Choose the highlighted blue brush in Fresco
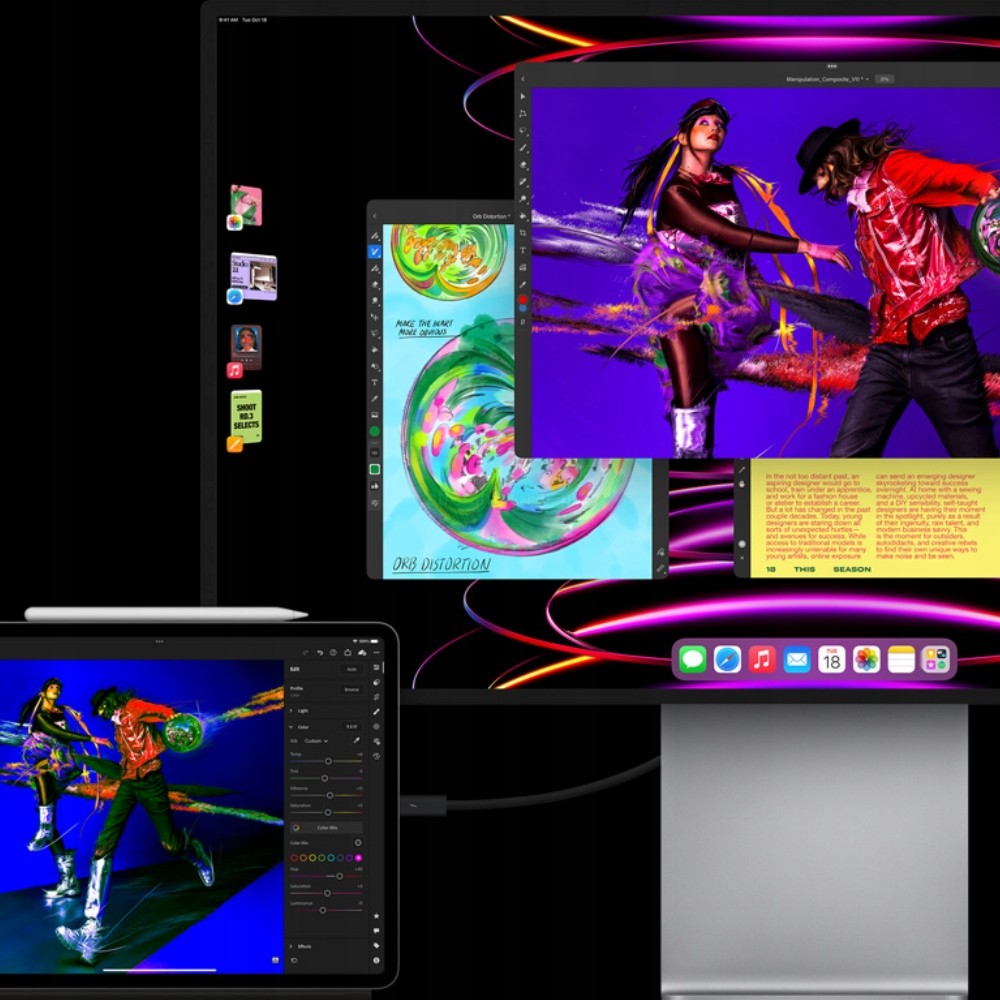The image size is (1000, 1000). pos(375,252)
